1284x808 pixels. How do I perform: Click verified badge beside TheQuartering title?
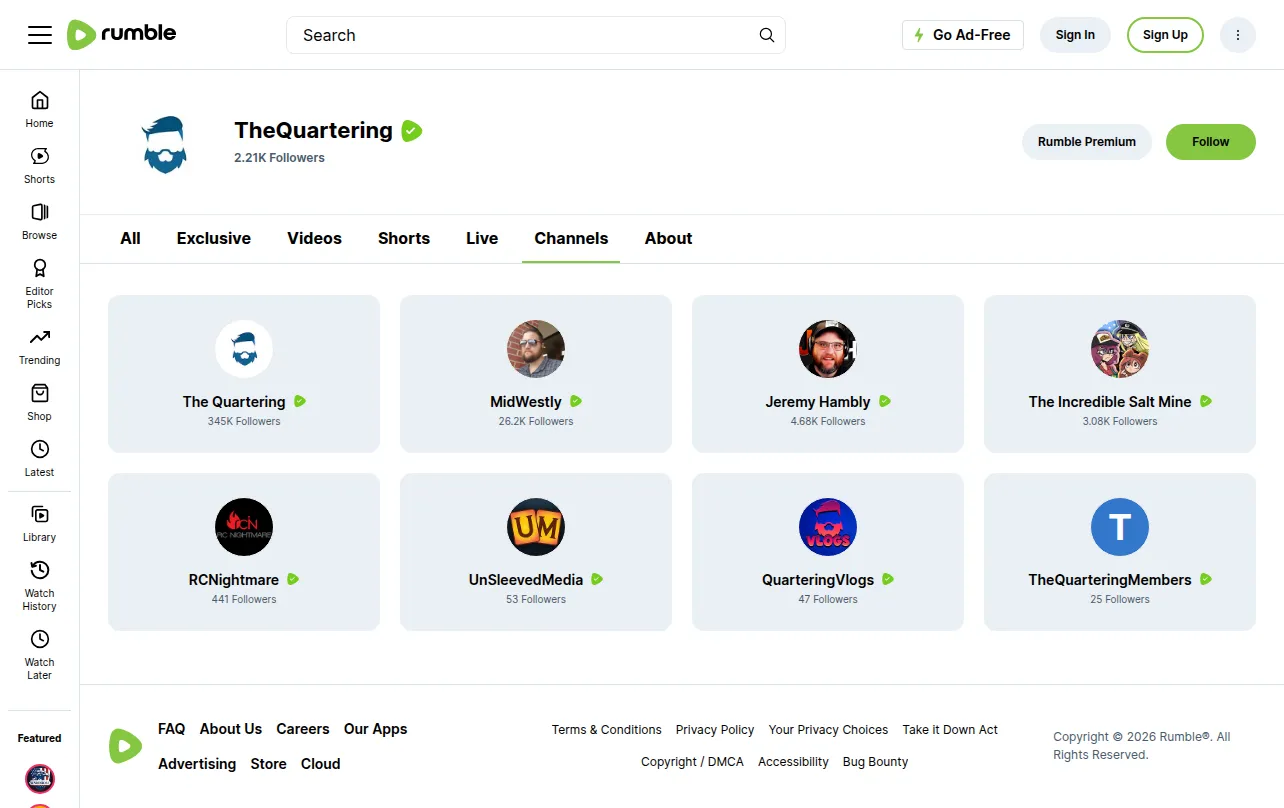pyautogui.click(x=411, y=131)
